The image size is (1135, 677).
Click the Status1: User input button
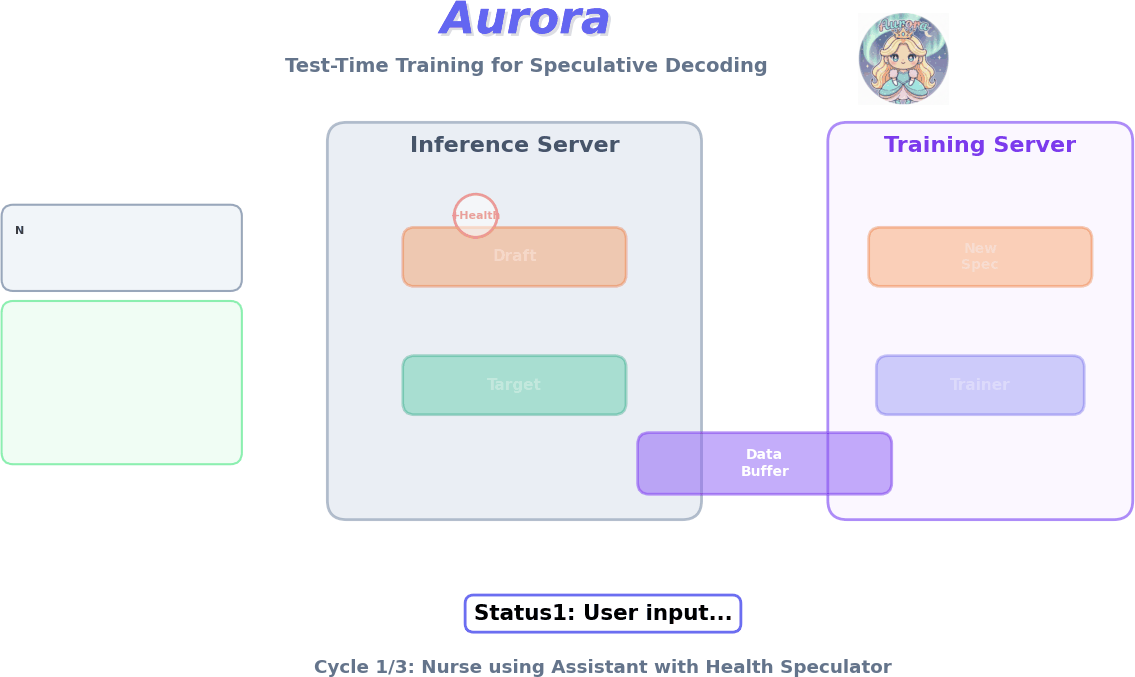pos(602,613)
